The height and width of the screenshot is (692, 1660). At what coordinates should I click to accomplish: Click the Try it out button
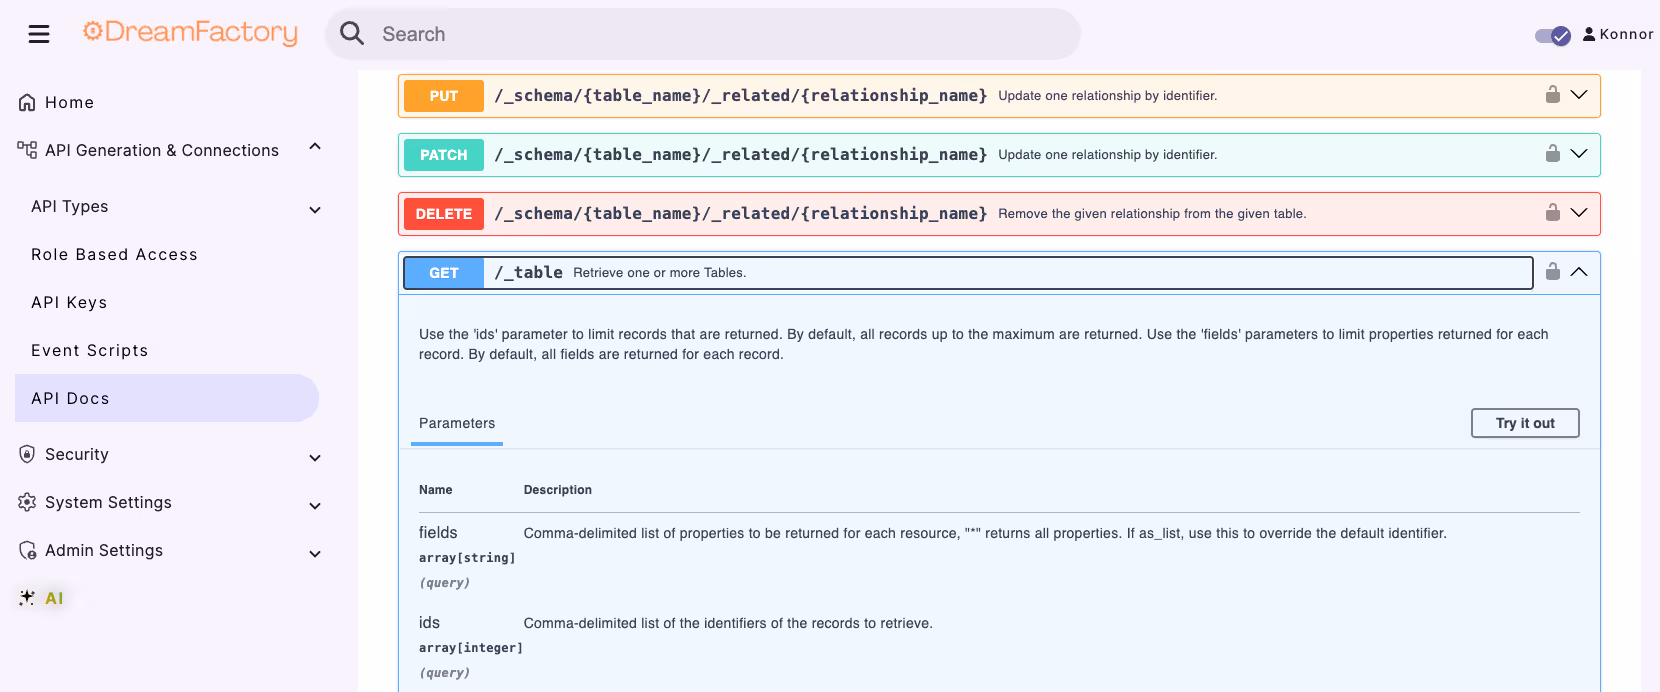click(x=1525, y=423)
